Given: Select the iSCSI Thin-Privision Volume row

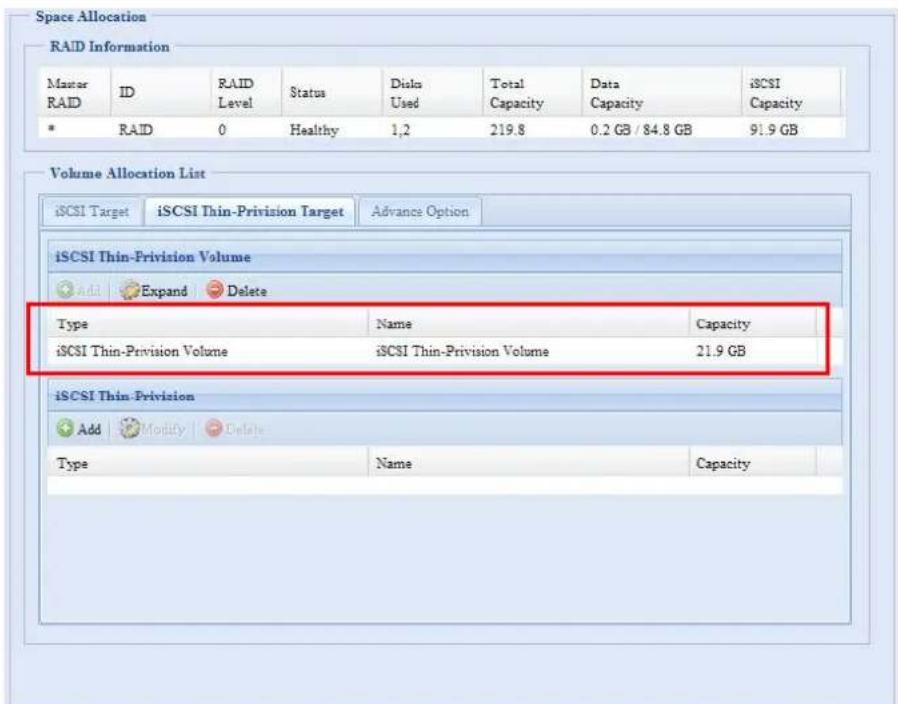Looking at the screenshot, I should click(300, 354).
